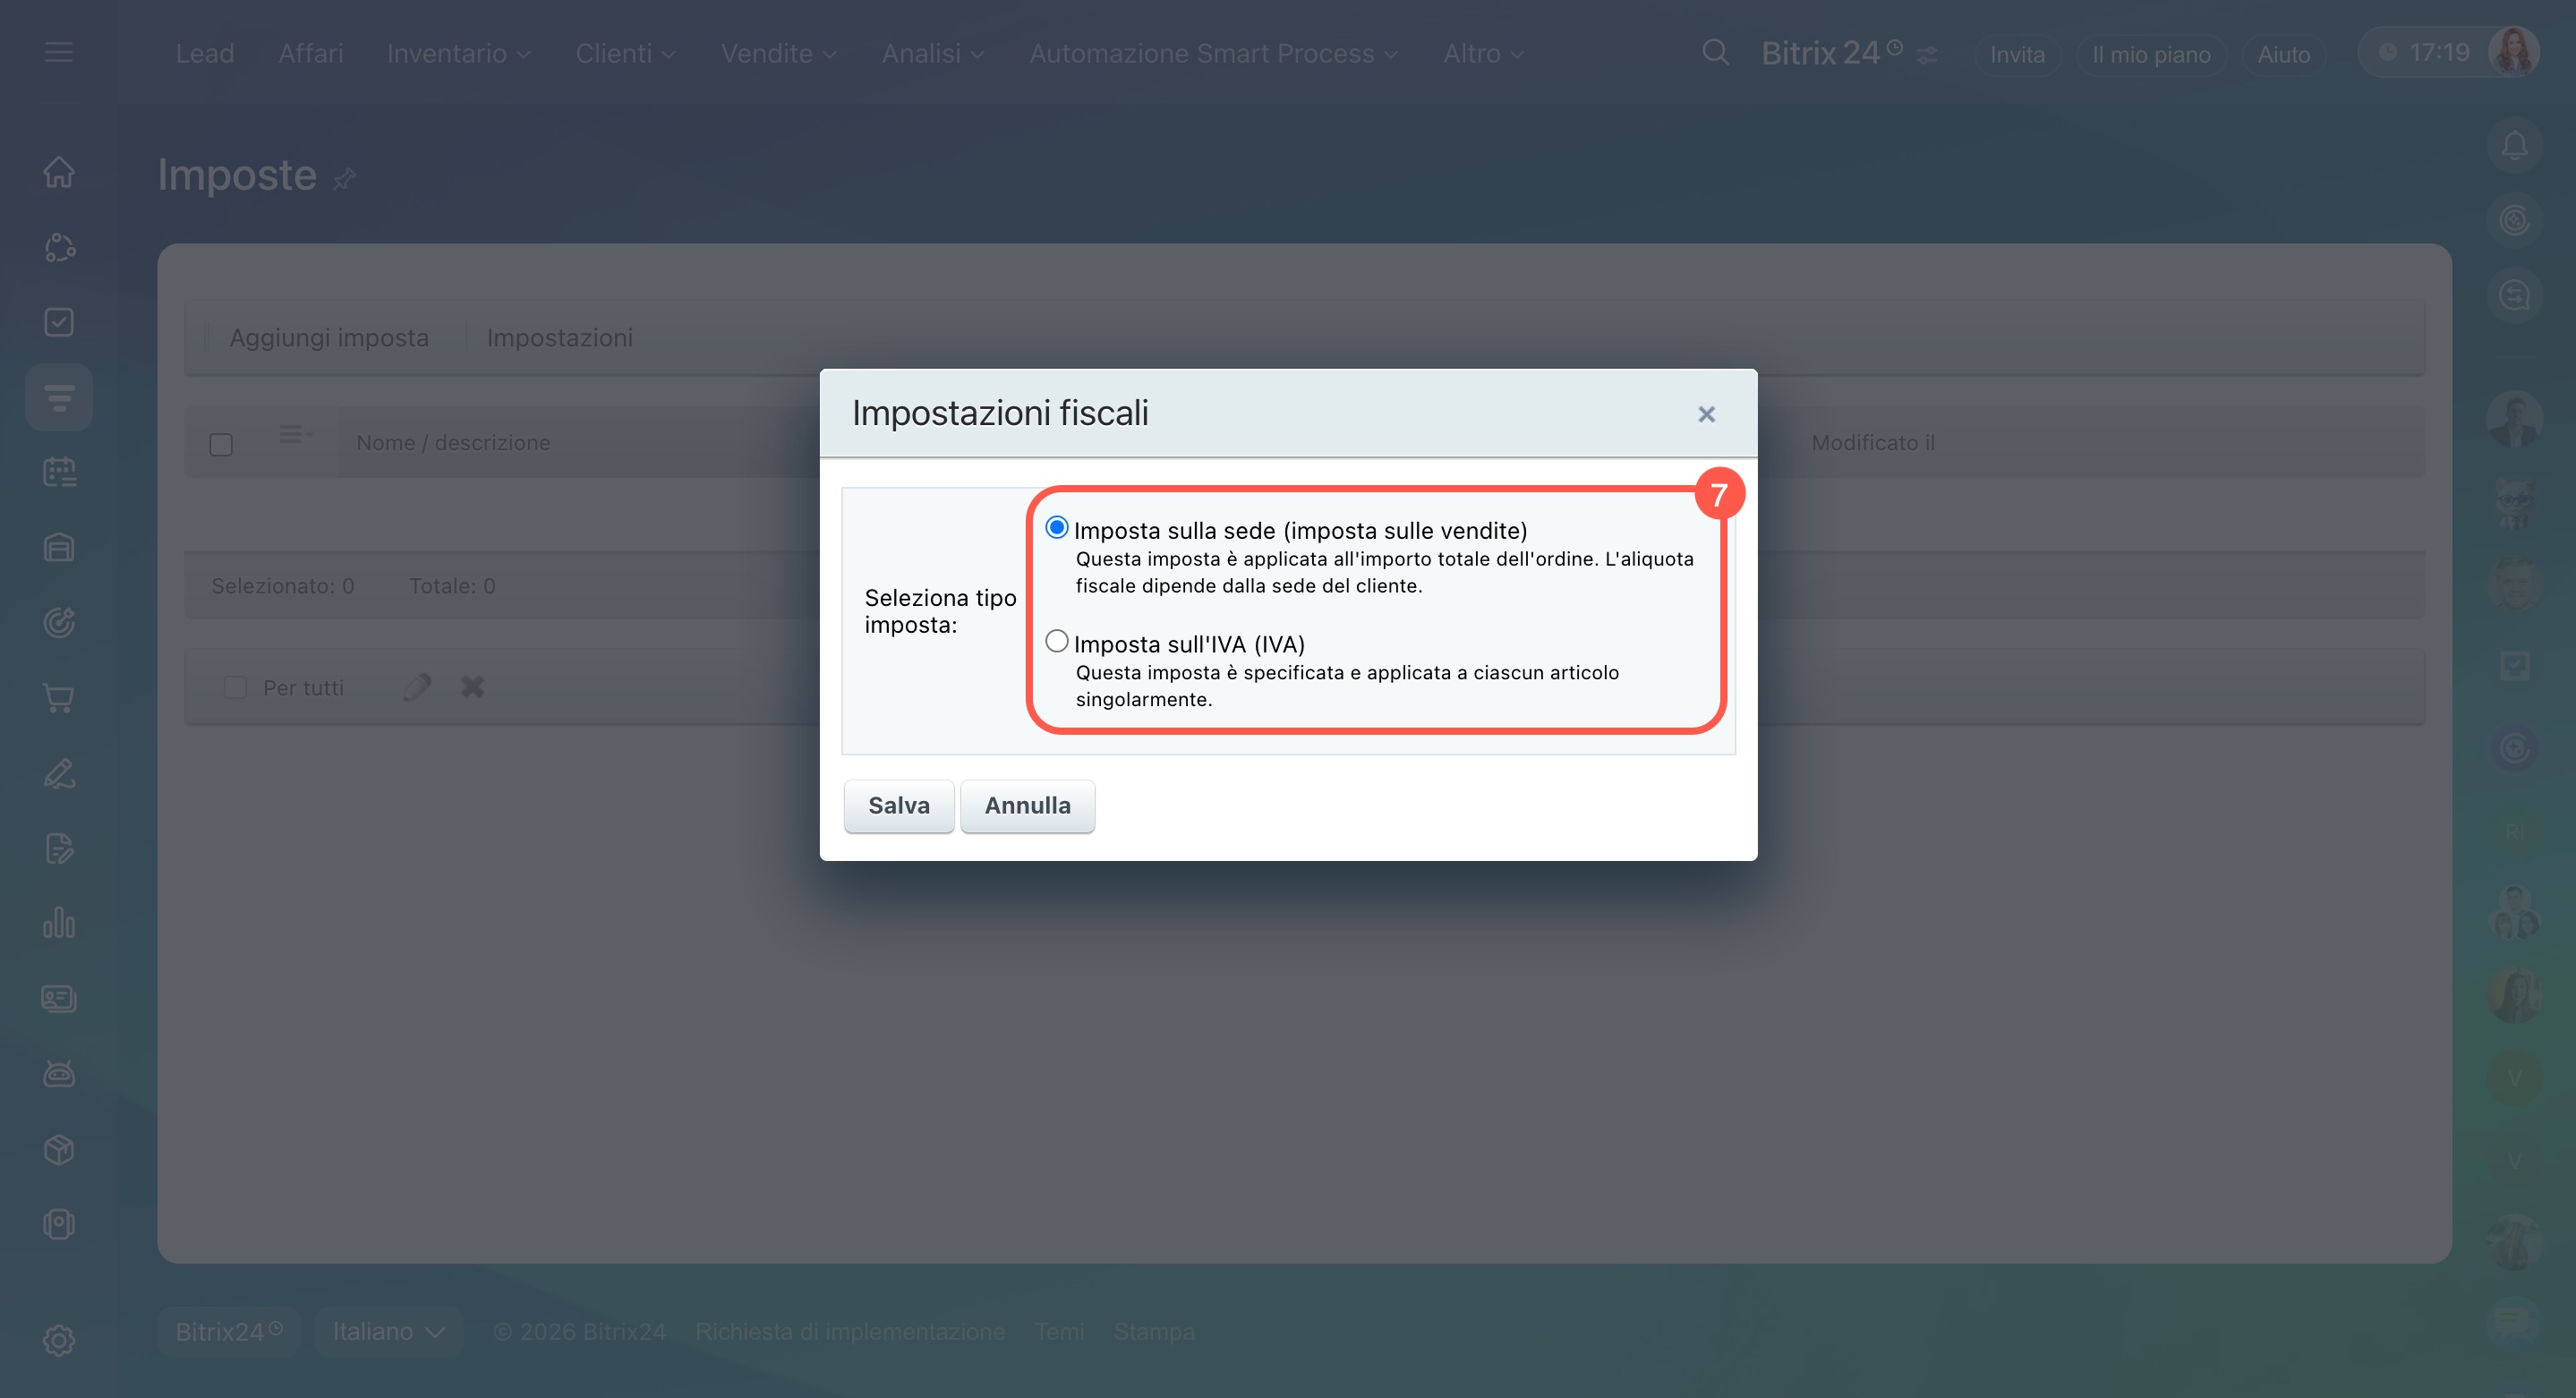Image resolution: width=2576 pixels, height=1398 pixels.
Task: Open the Lead menu item
Action: (x=204, y=54)
